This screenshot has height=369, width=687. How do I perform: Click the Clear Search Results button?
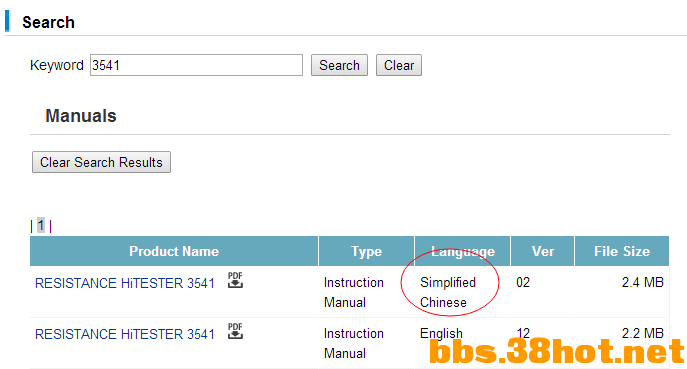tap(101, 162)
